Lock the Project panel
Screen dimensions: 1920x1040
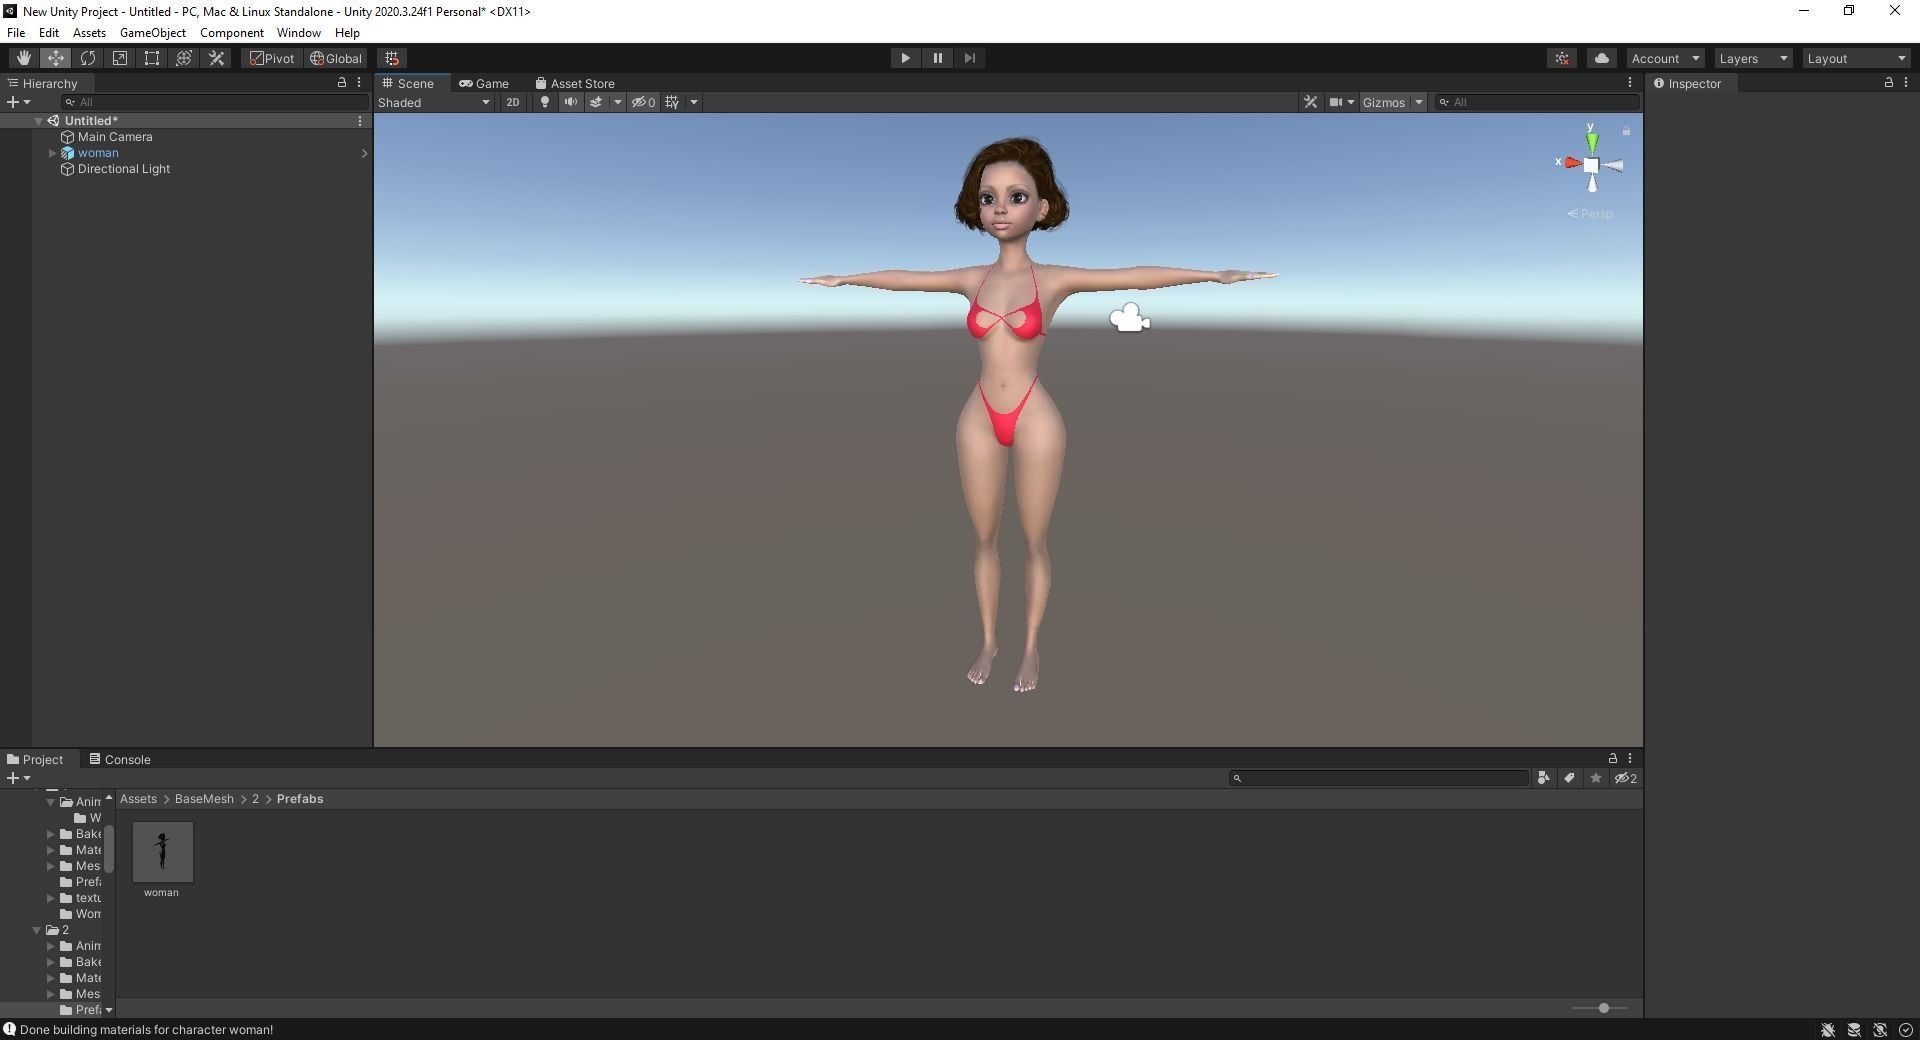point(1612,759)
